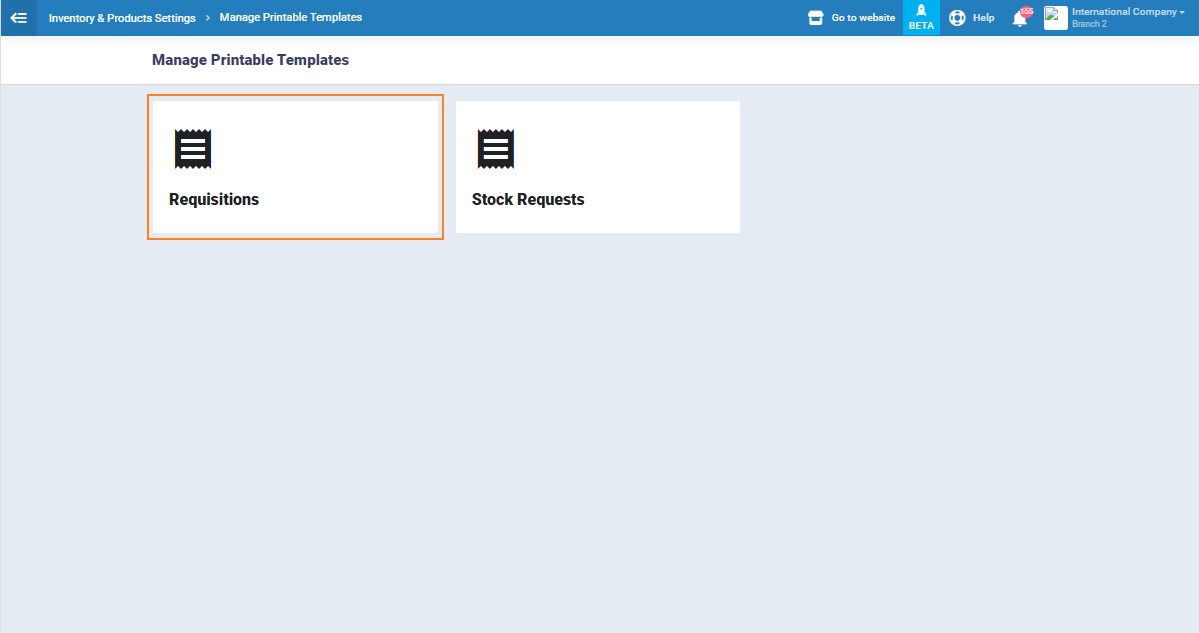
Task: Click the Go to website link text
Action: click(x=863, y=18)
